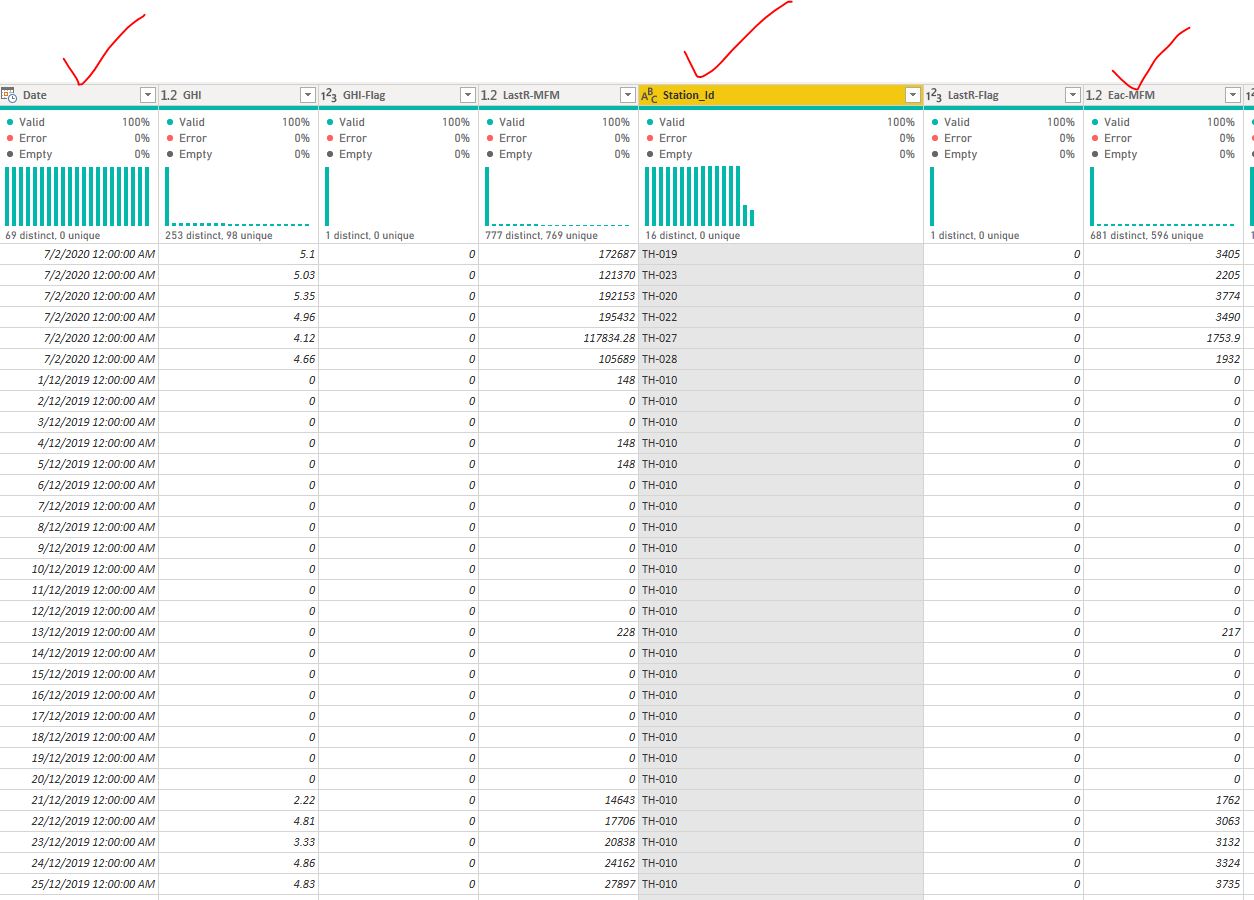The width and height of the screenshot is (1254, 900).
Task: Select the Date column header
Action: [79, 95]
